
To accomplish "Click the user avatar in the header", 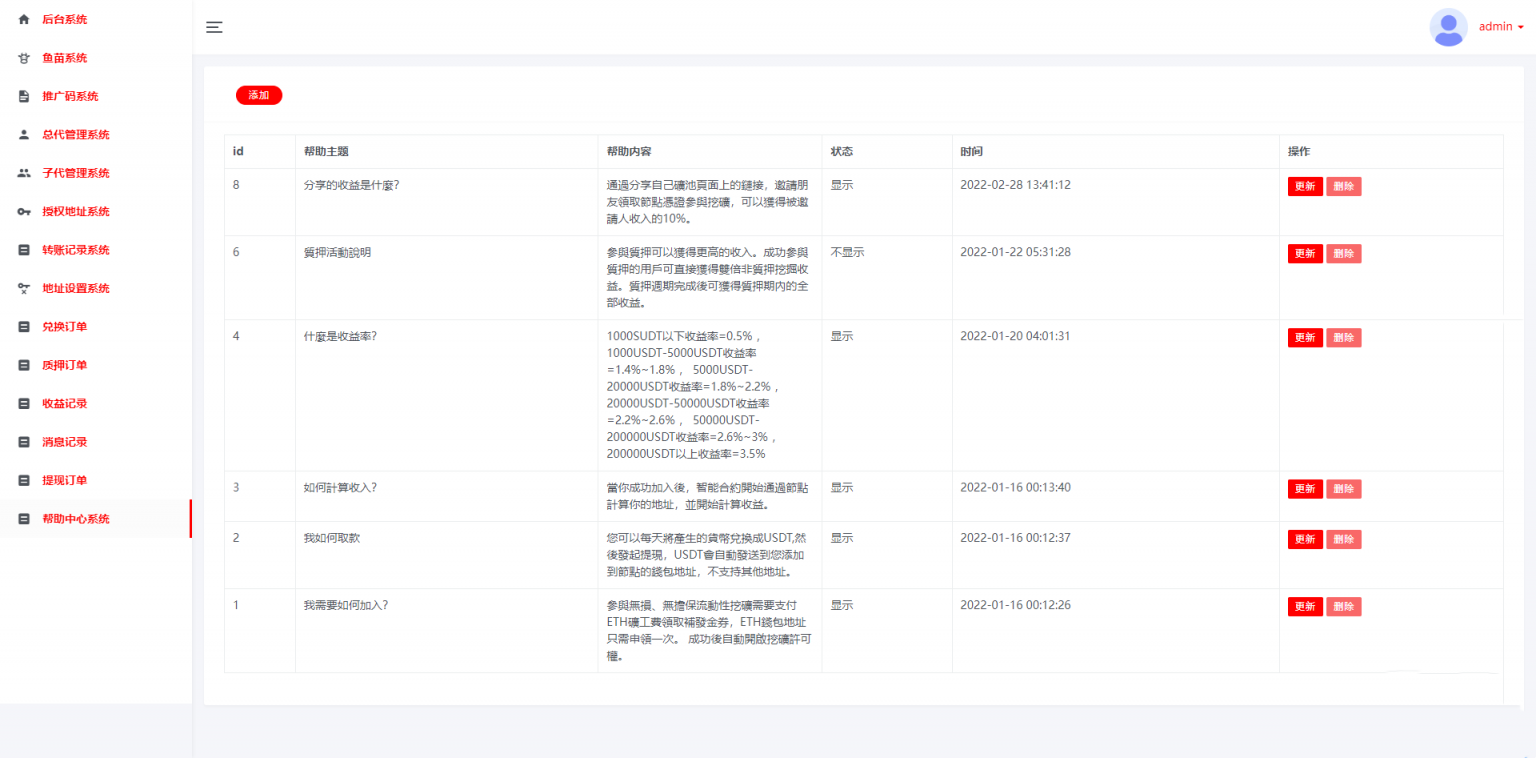I will click(1448, 27).
